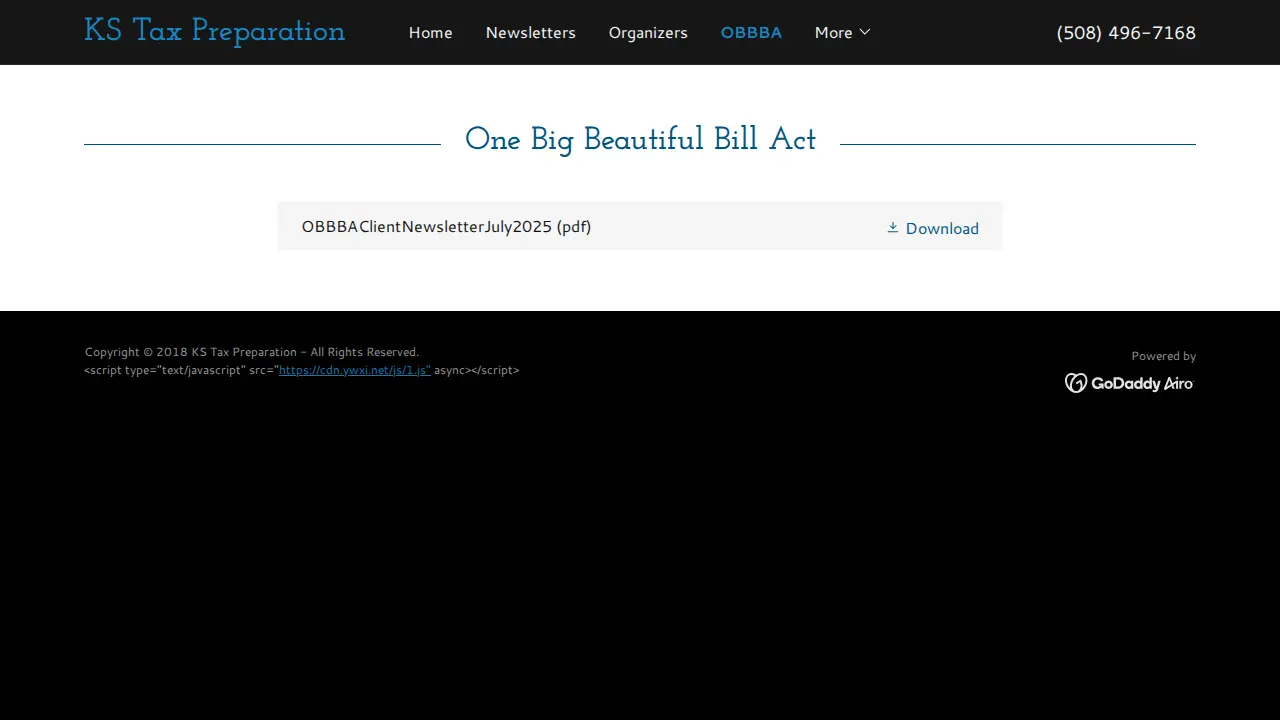
Task: Select the OBBBA nav item
Action: pyautogui.click(x=751, y=33)
